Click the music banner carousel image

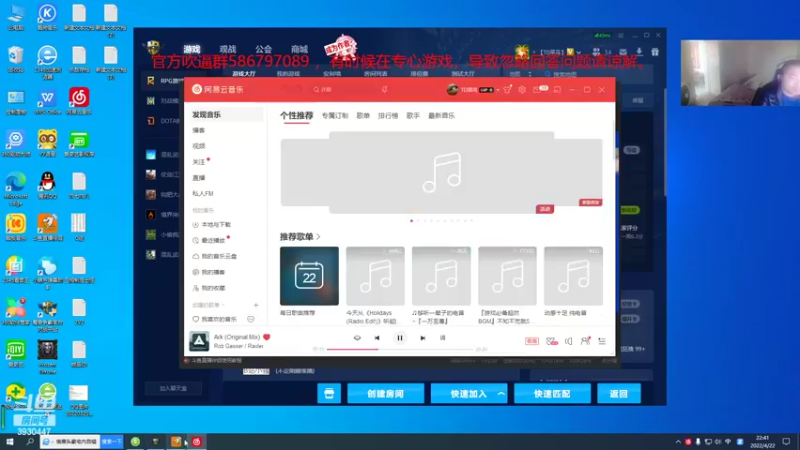point(441,172)
